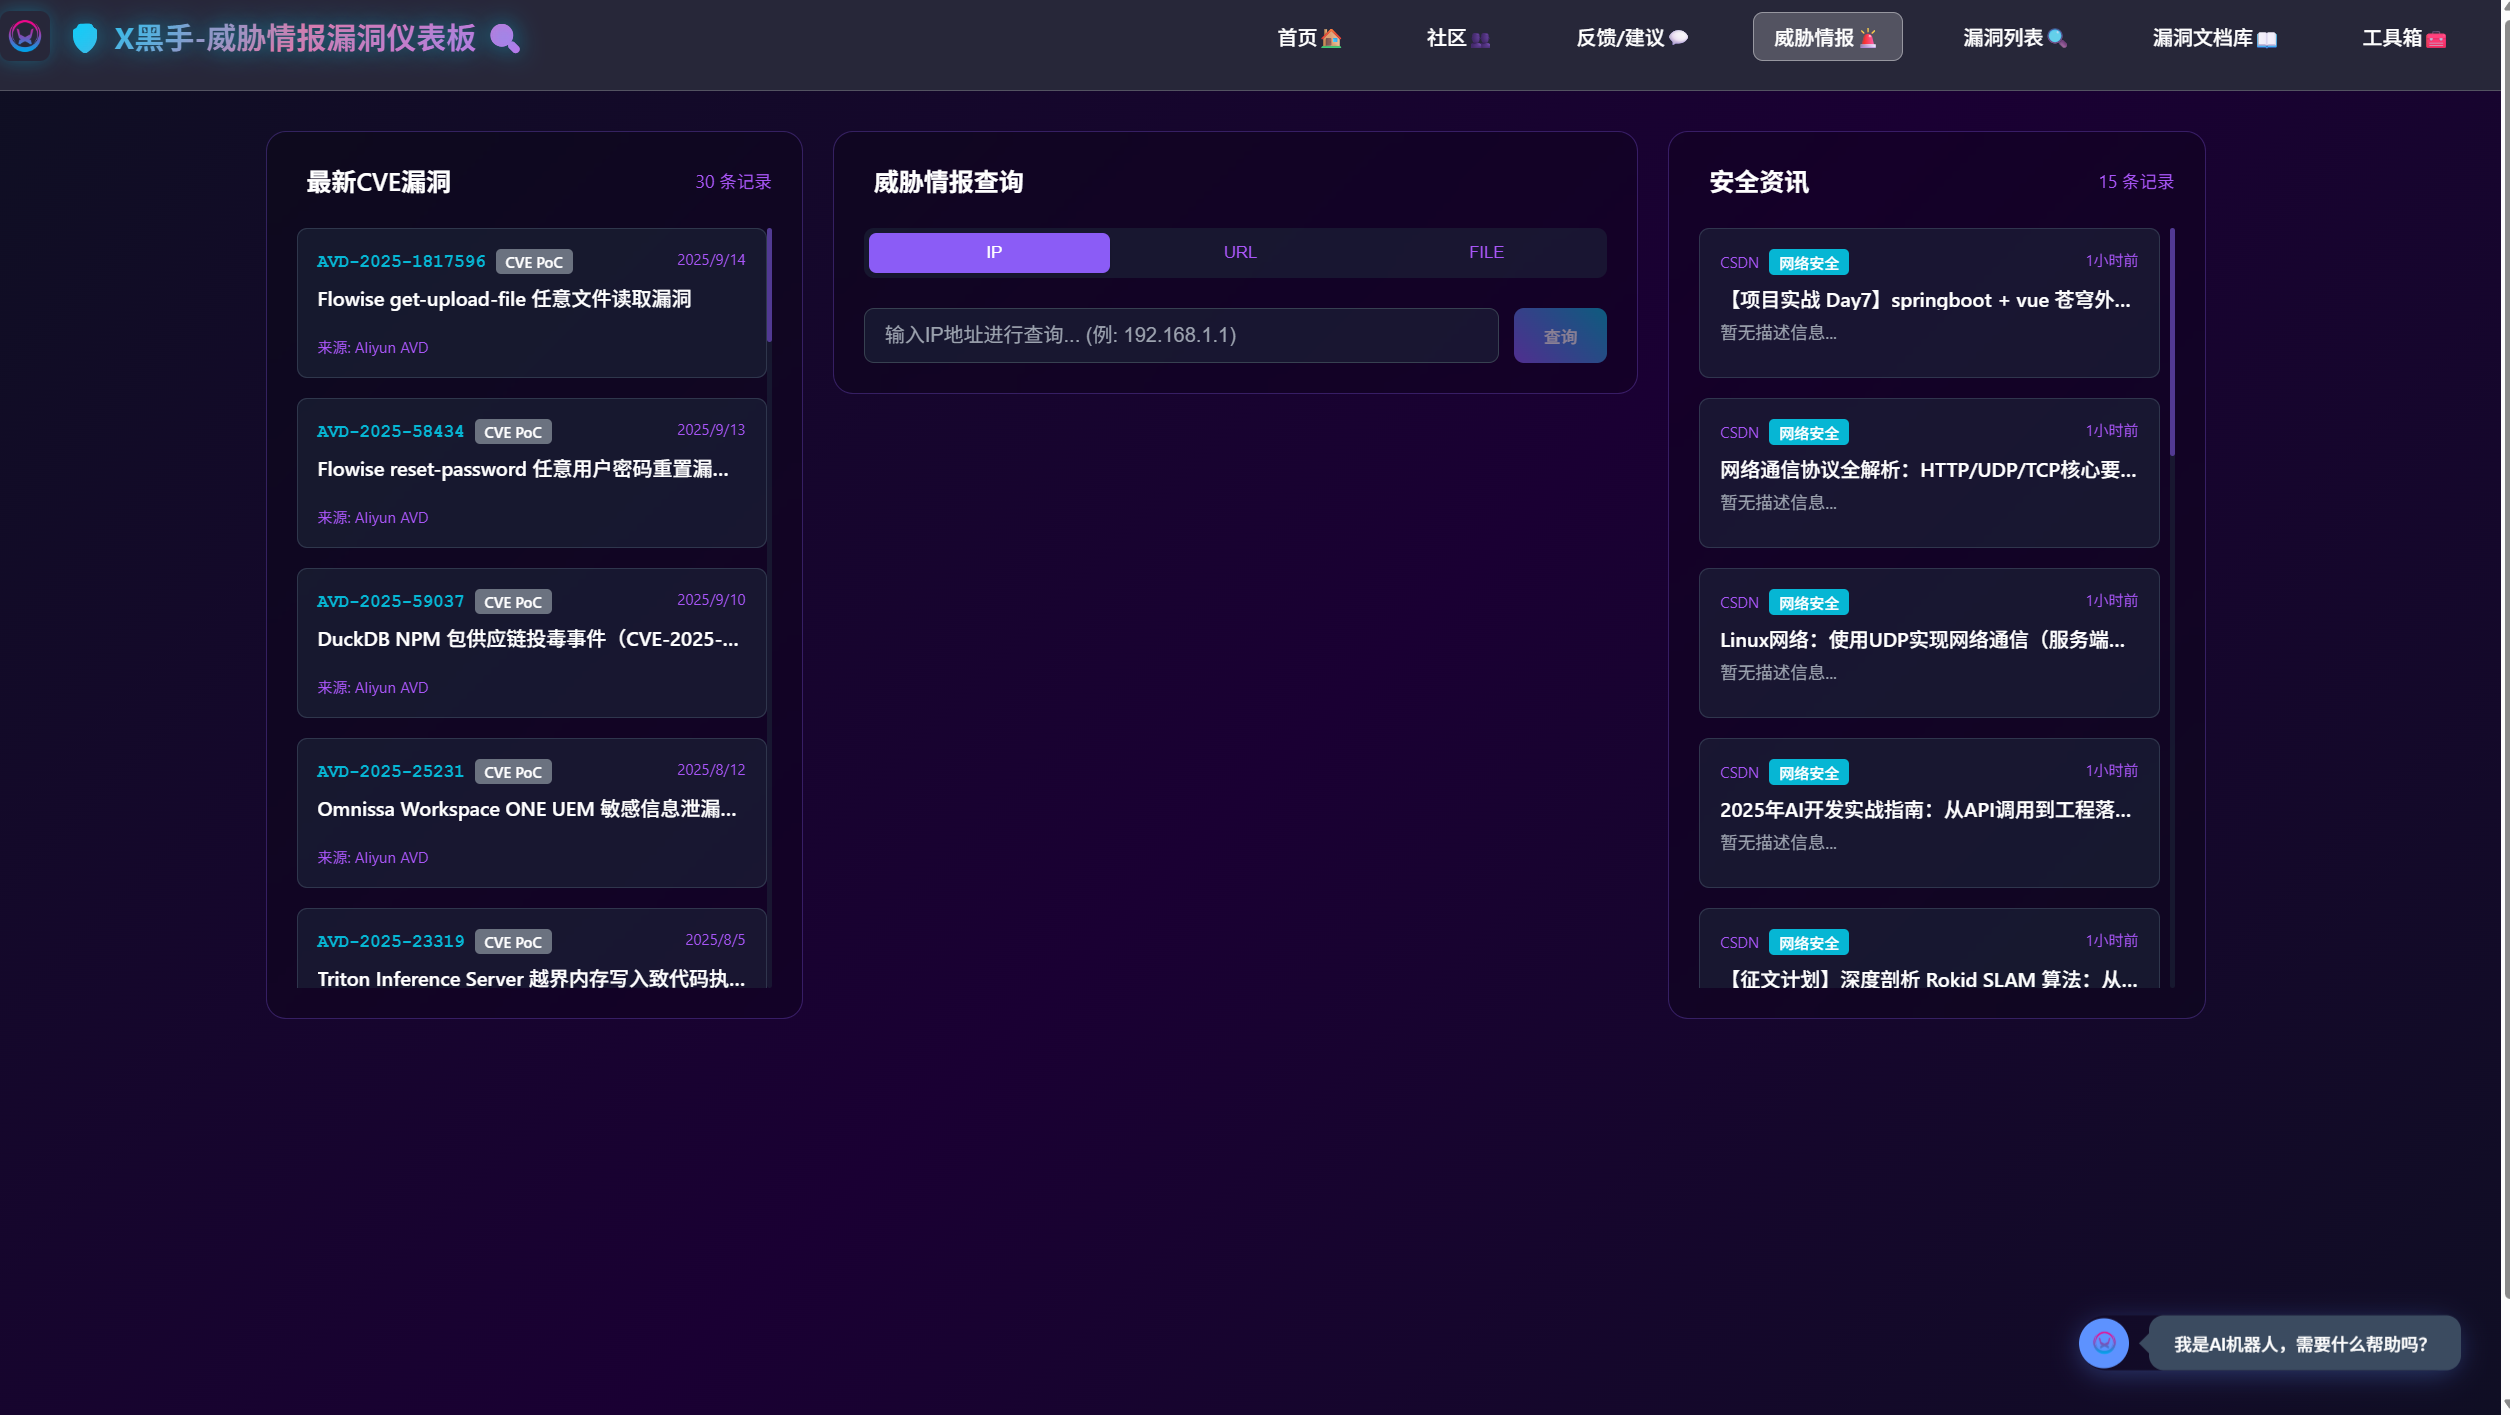Select the IP query tab
The image size is (2510, 1415).
coord(989,252)
